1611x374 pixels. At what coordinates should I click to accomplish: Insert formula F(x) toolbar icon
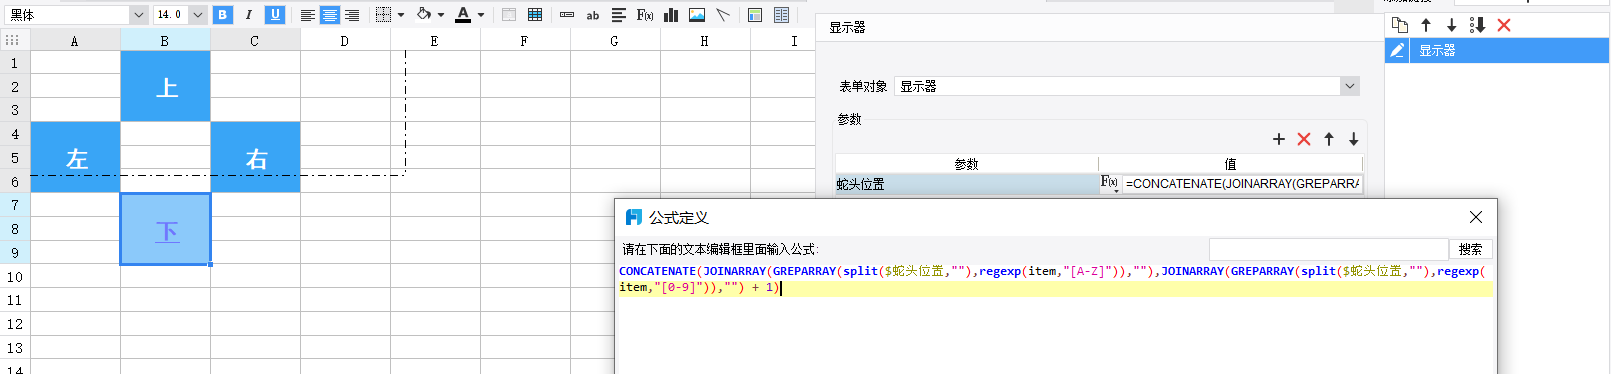tap(645, 15)
